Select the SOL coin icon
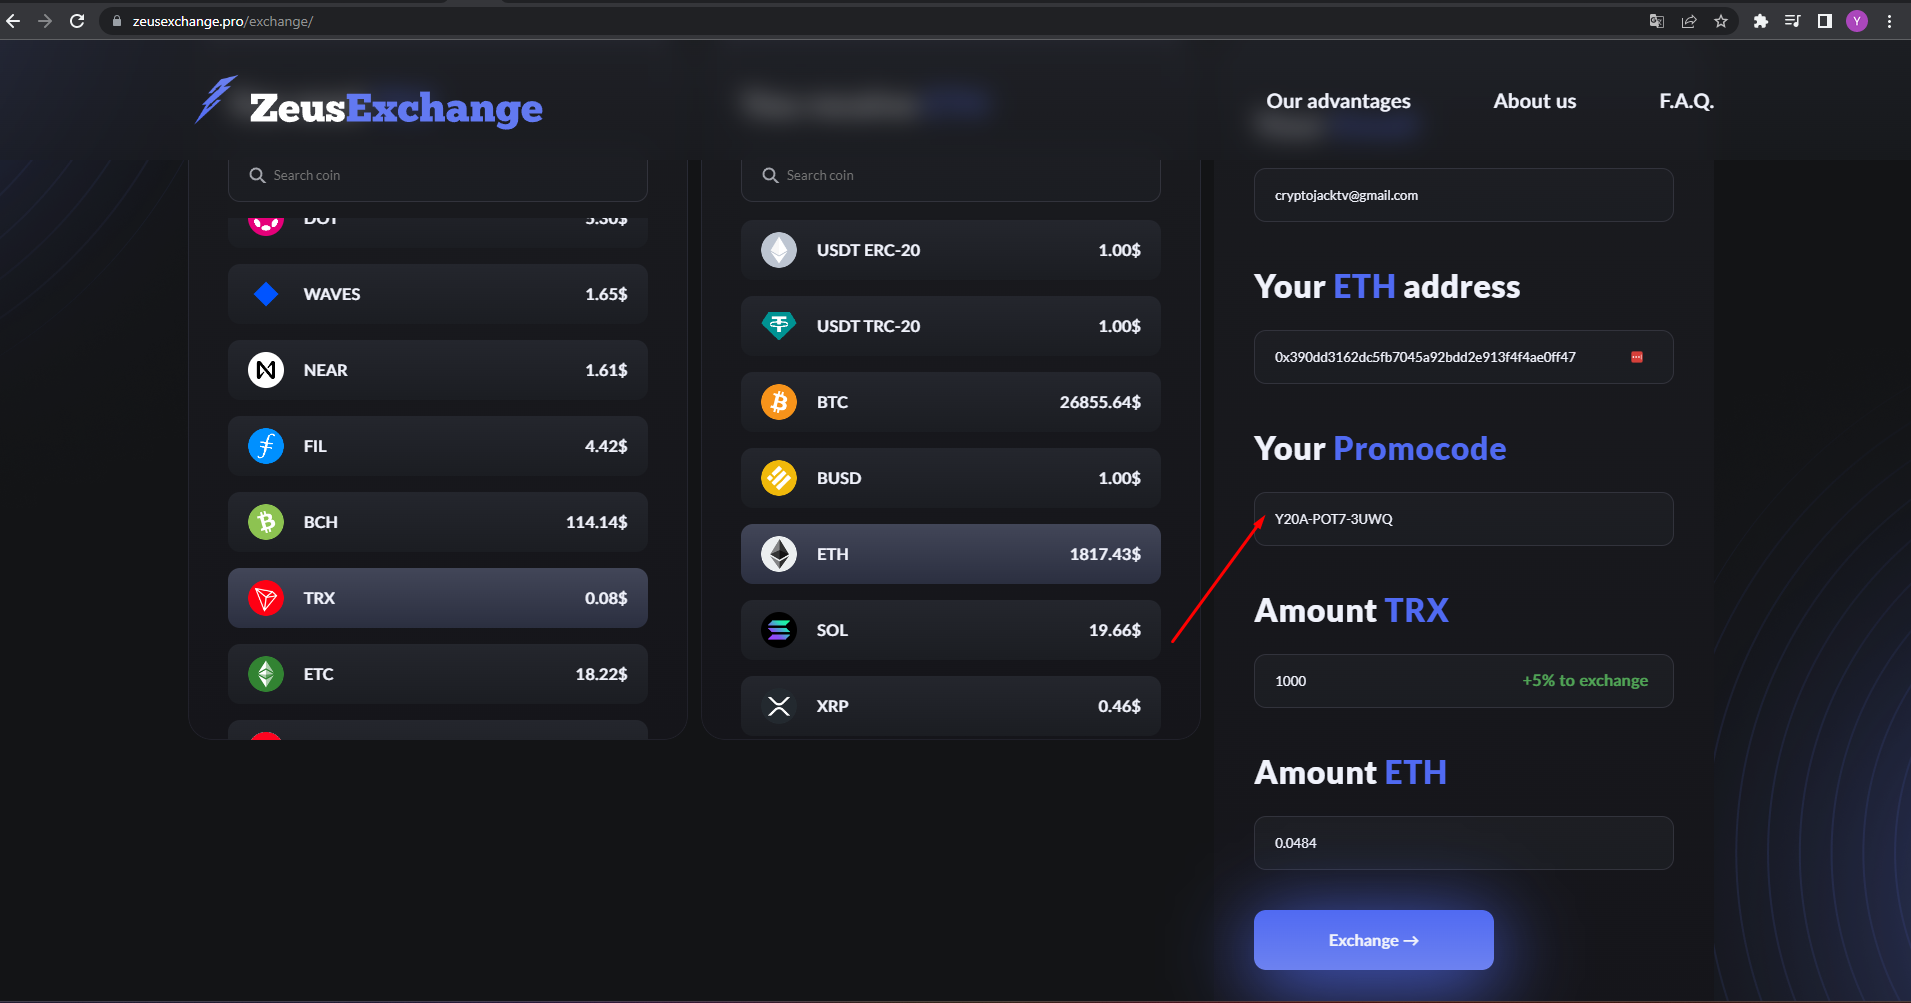Screen dimensions: 1911x1003 pos(779,630)
